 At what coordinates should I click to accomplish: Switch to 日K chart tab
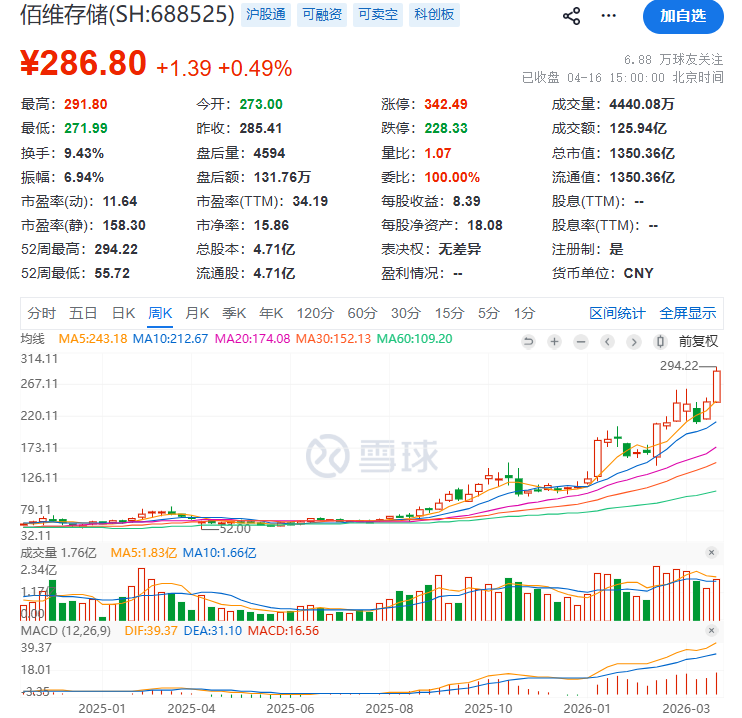[124, 313]
